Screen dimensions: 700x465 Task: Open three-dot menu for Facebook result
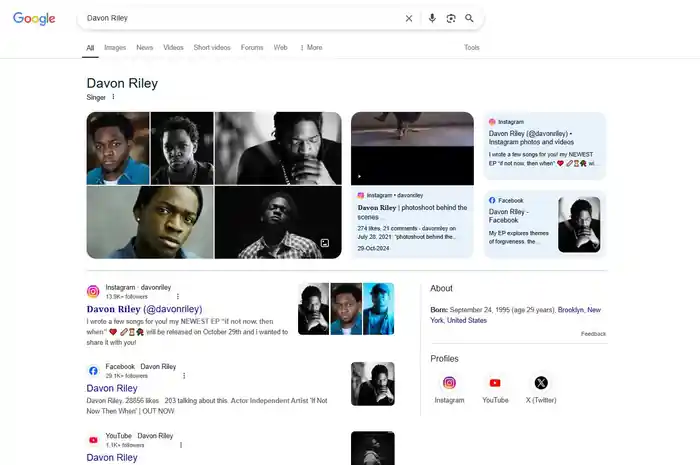(x=184, y=376)
